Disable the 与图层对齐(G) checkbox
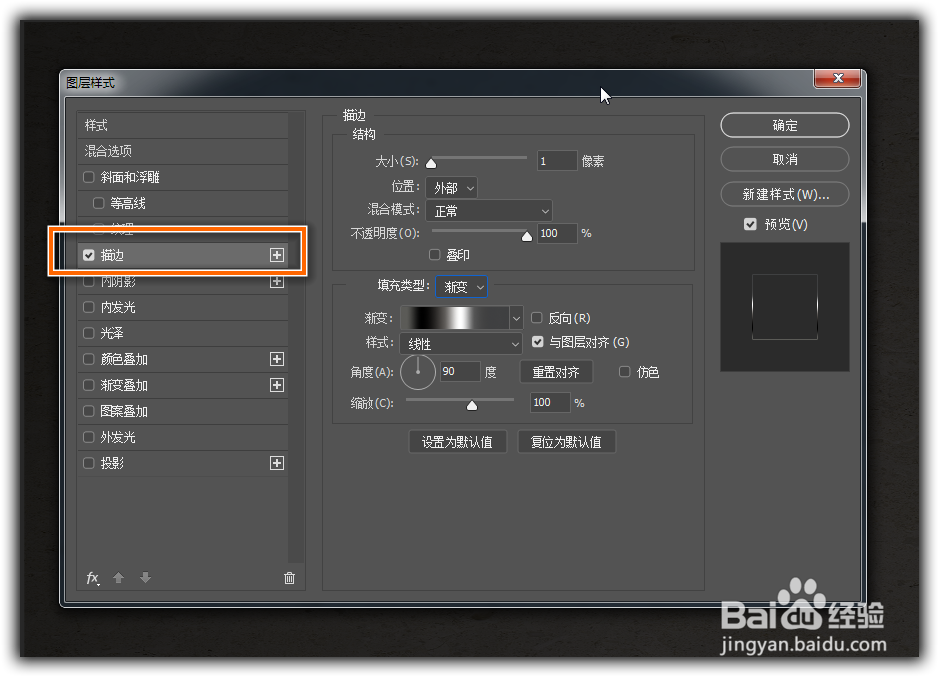 coord(537,341)
